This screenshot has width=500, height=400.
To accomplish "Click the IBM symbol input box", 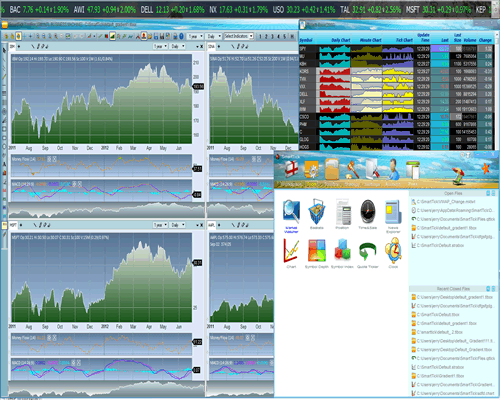I will pyautogui.click(x=12, y=47).
